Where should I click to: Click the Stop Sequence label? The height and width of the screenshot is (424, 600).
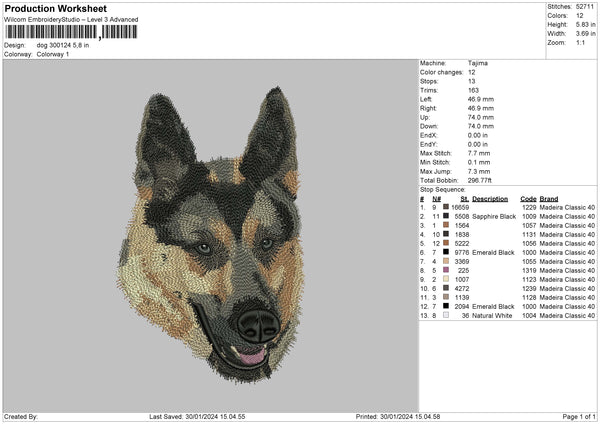coord(442,188)
